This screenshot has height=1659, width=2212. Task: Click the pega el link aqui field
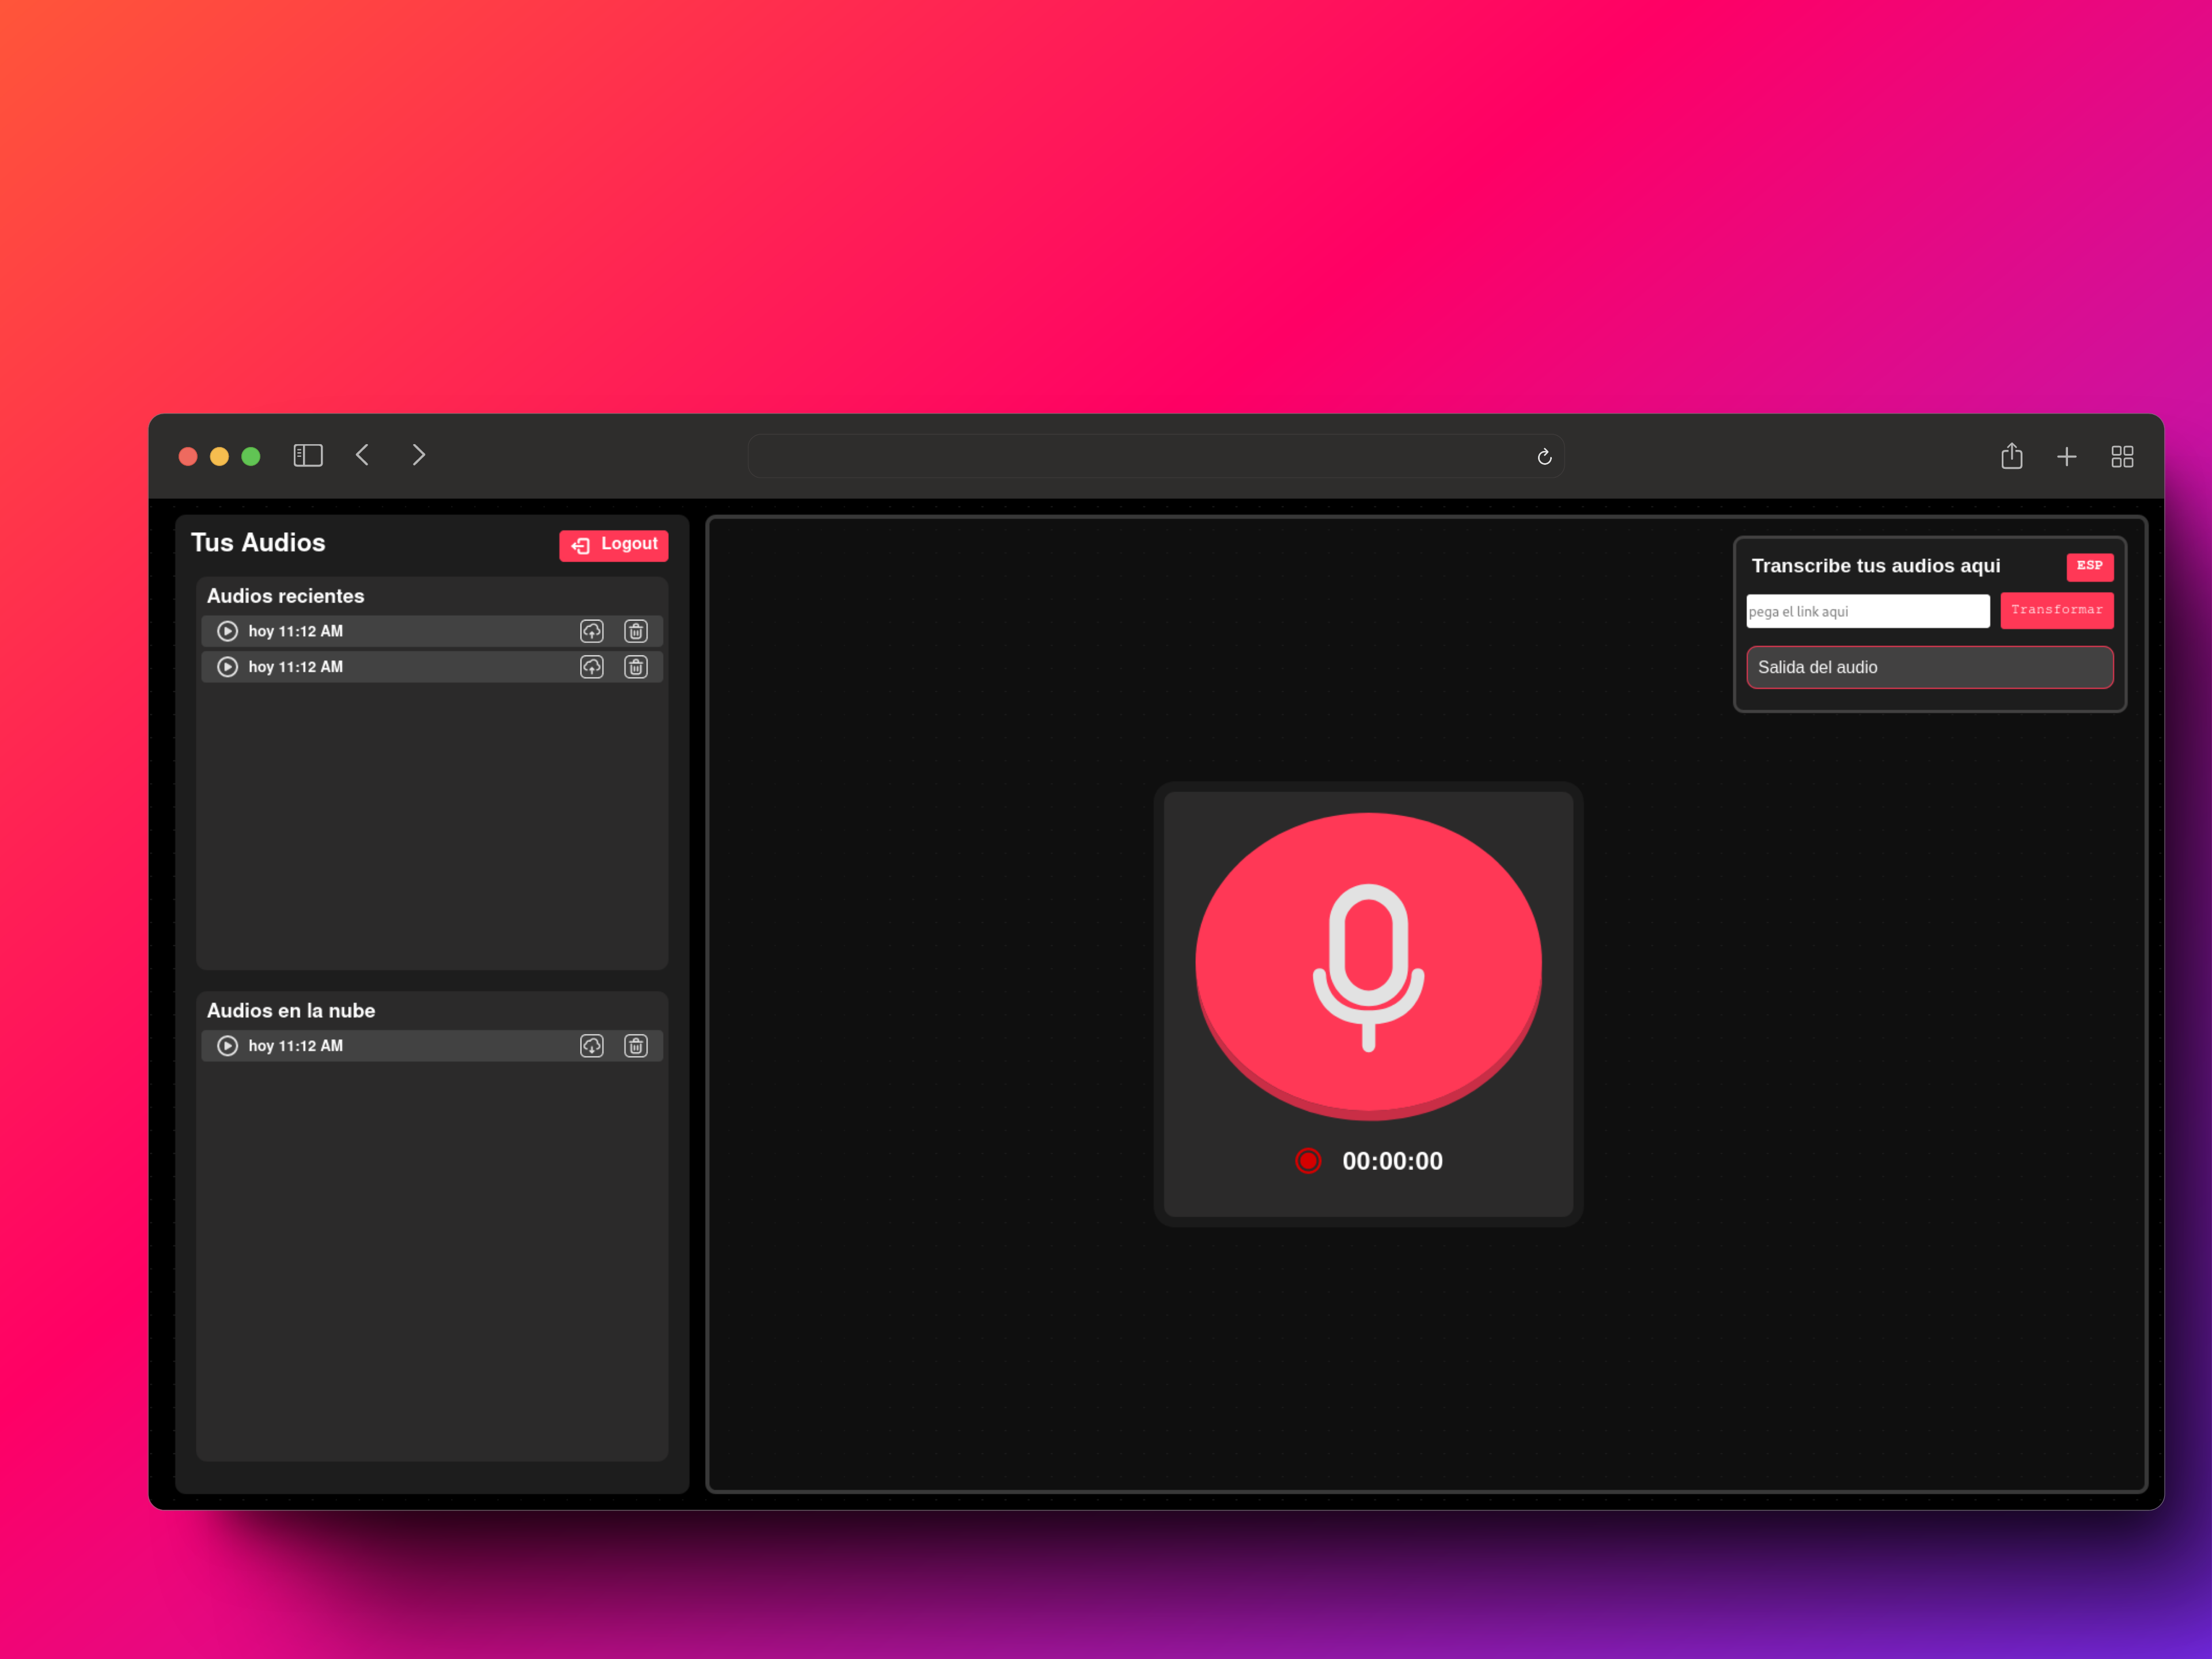point(1866,610)
